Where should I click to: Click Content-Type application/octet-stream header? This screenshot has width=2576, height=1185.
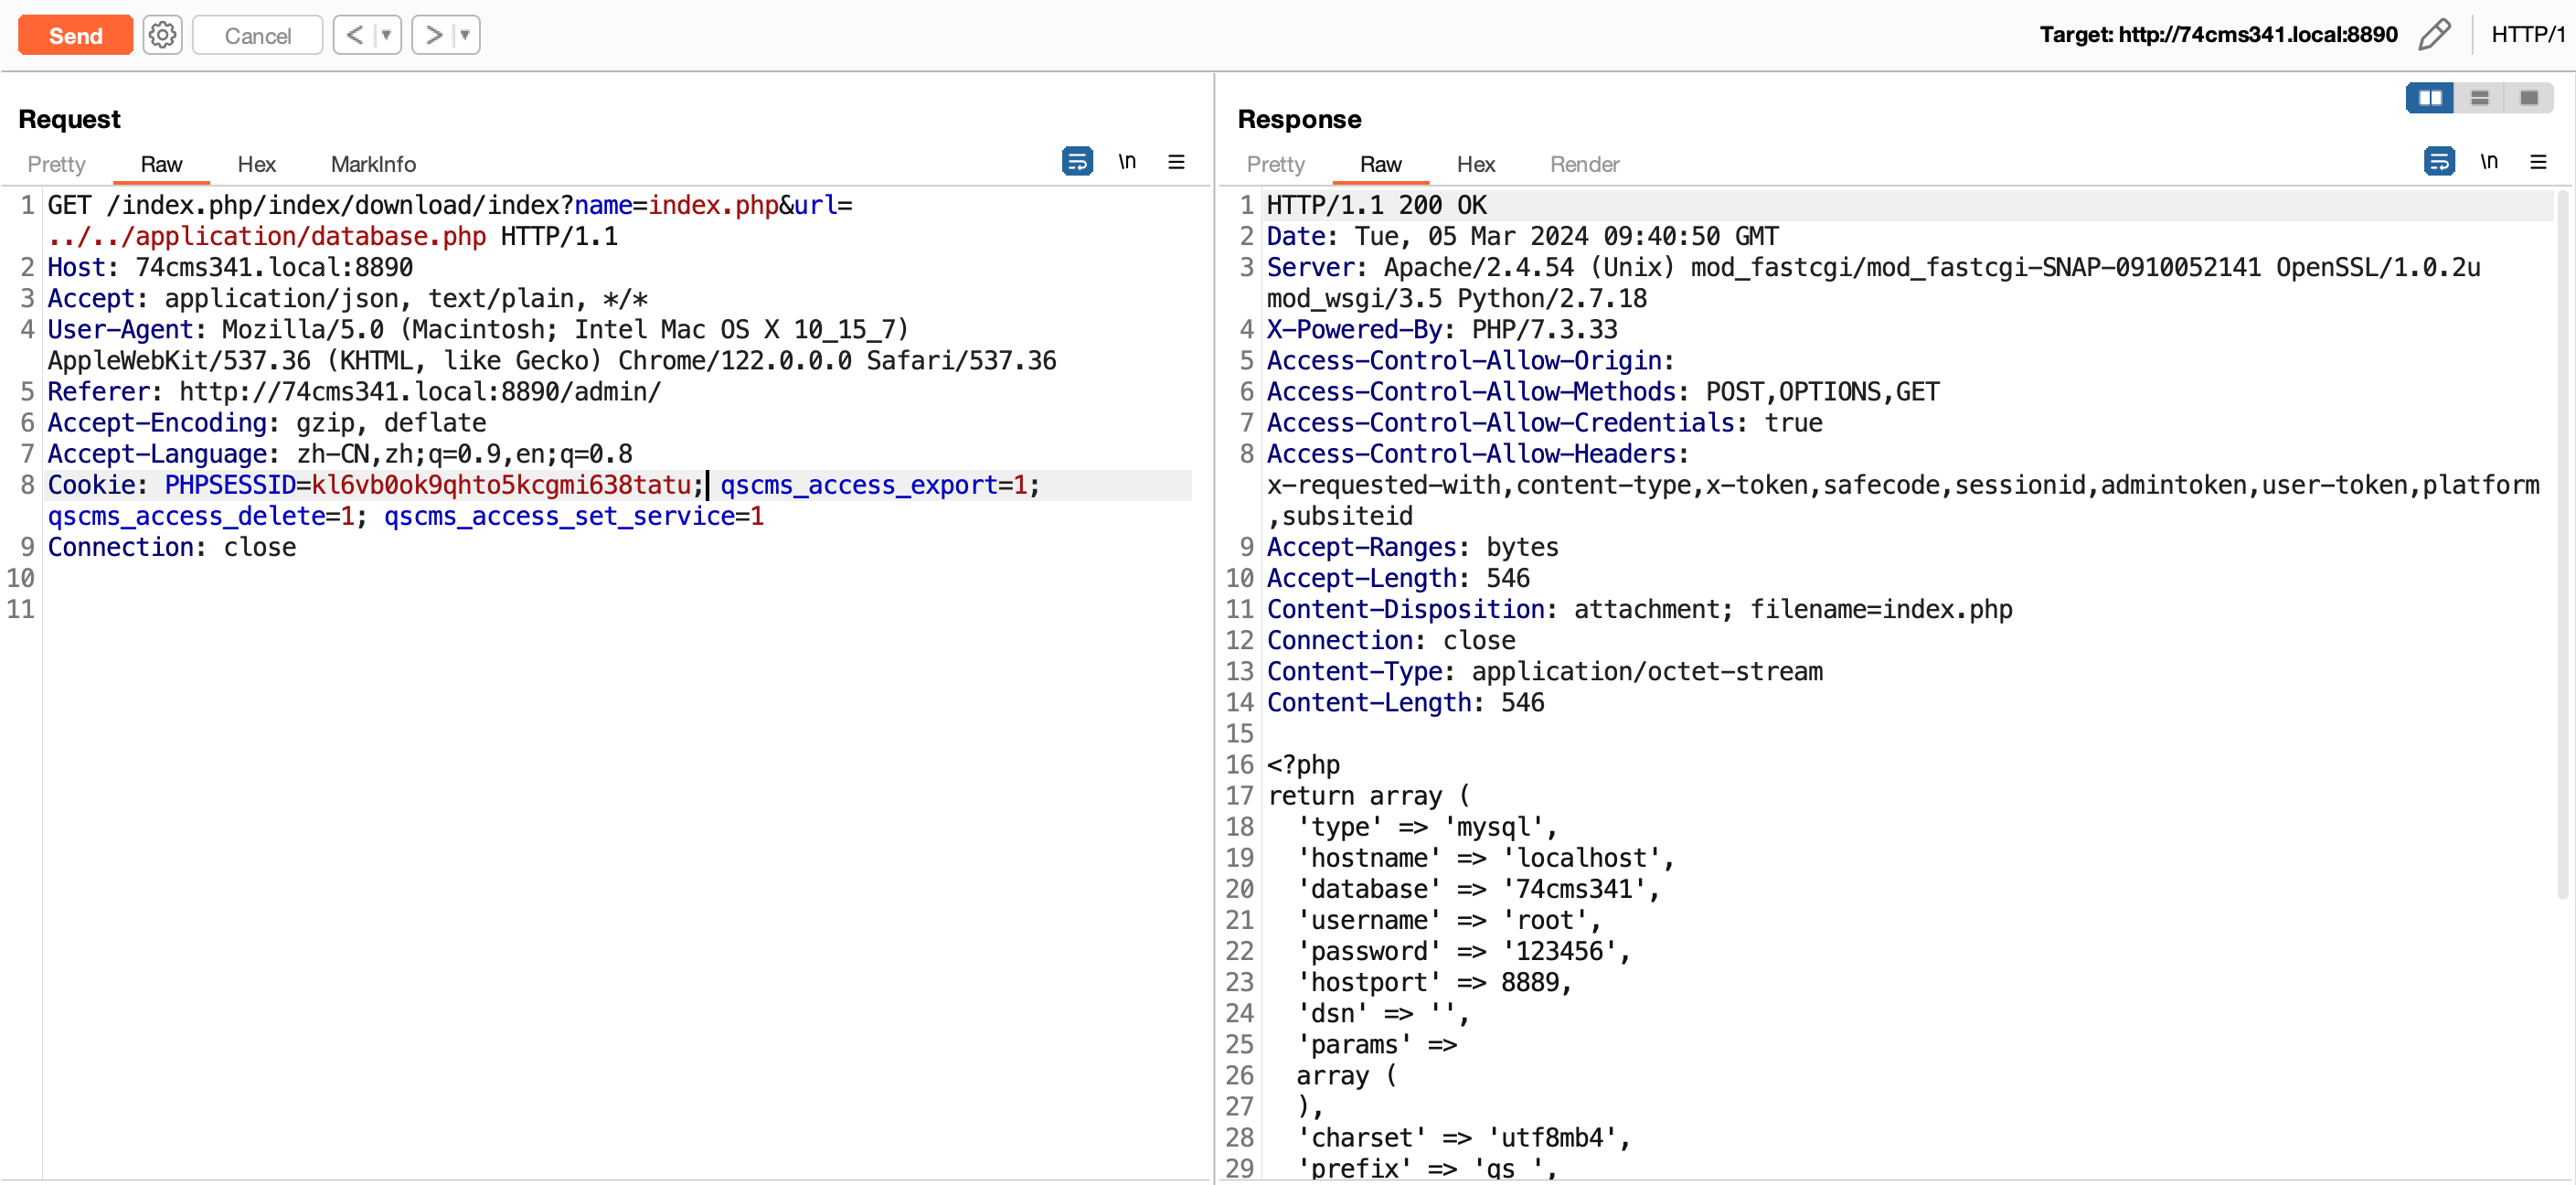(1544, 671)
